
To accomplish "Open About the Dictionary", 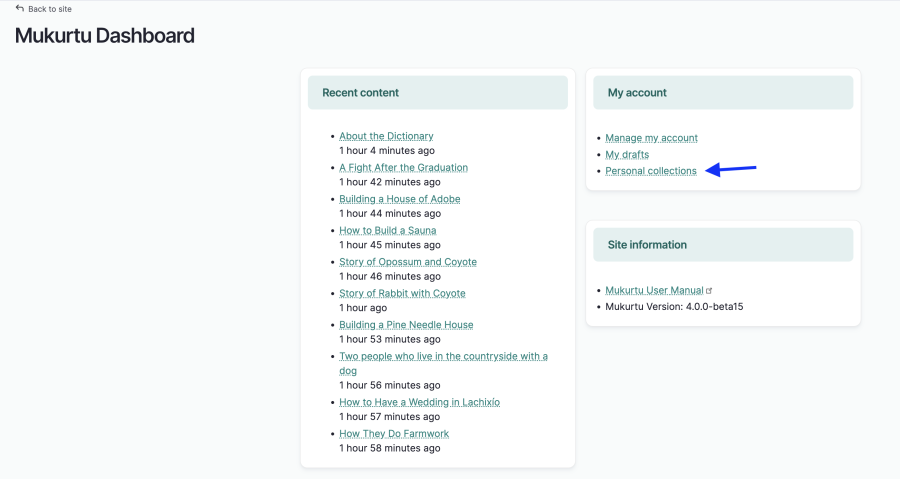I will pyautogui.click(x=386, y=136).
